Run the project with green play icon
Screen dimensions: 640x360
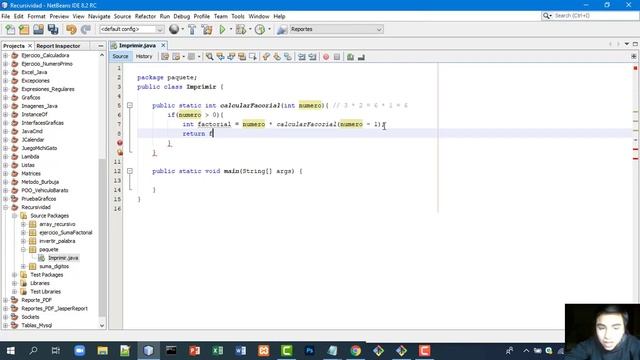(222, 29)
